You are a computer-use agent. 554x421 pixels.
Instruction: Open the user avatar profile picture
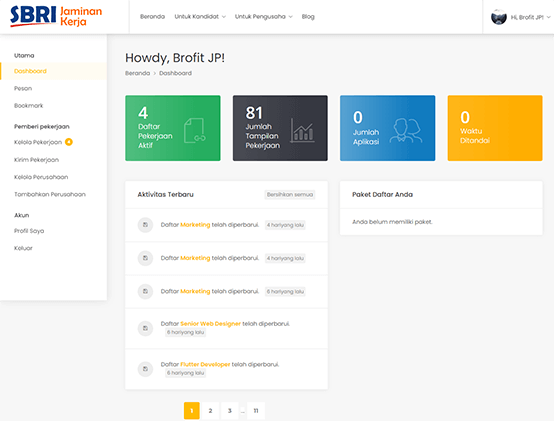(499, 17)
